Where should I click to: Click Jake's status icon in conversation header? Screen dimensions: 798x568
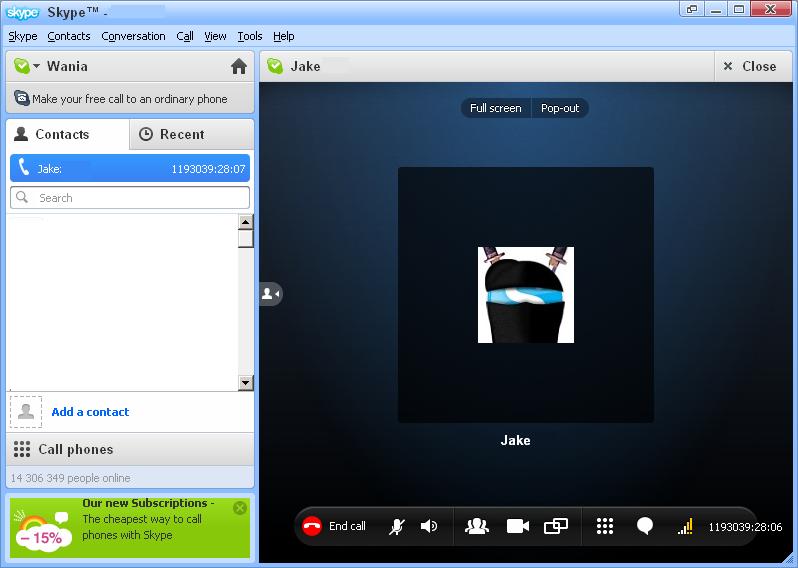pyautogui.click(x=275, y=66)
